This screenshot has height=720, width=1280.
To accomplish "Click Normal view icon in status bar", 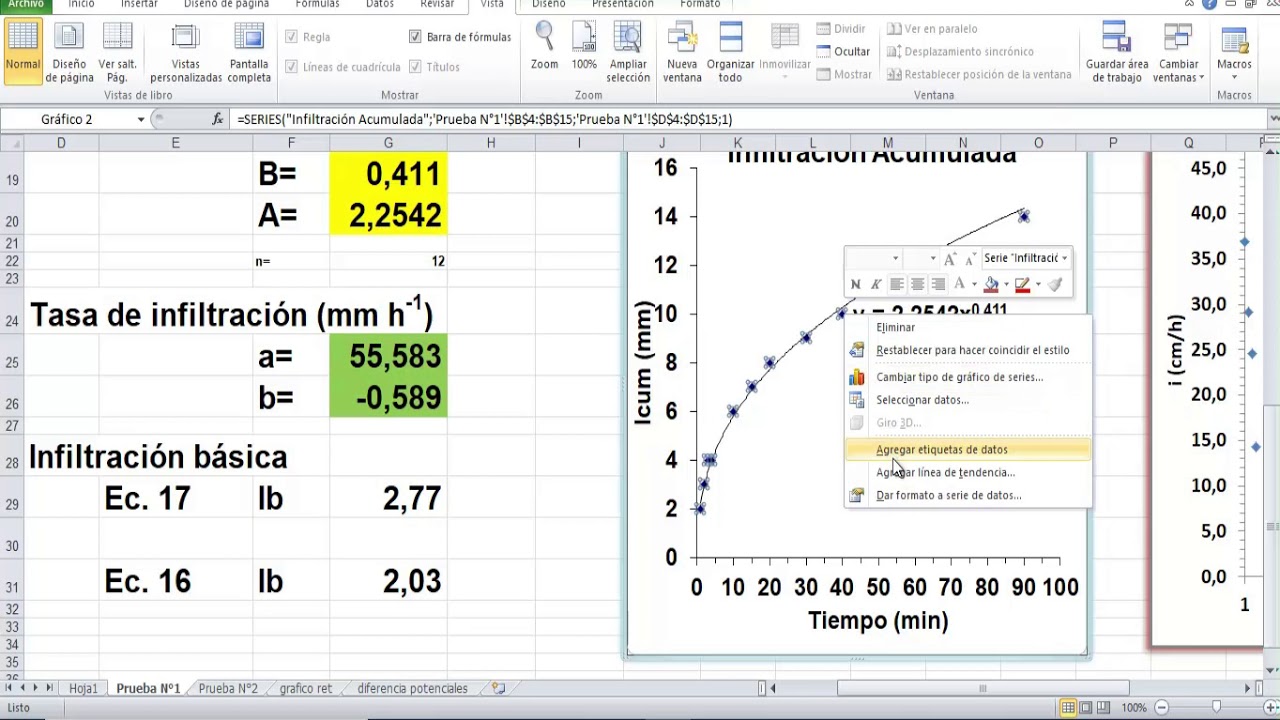I will pos(1069,708).
